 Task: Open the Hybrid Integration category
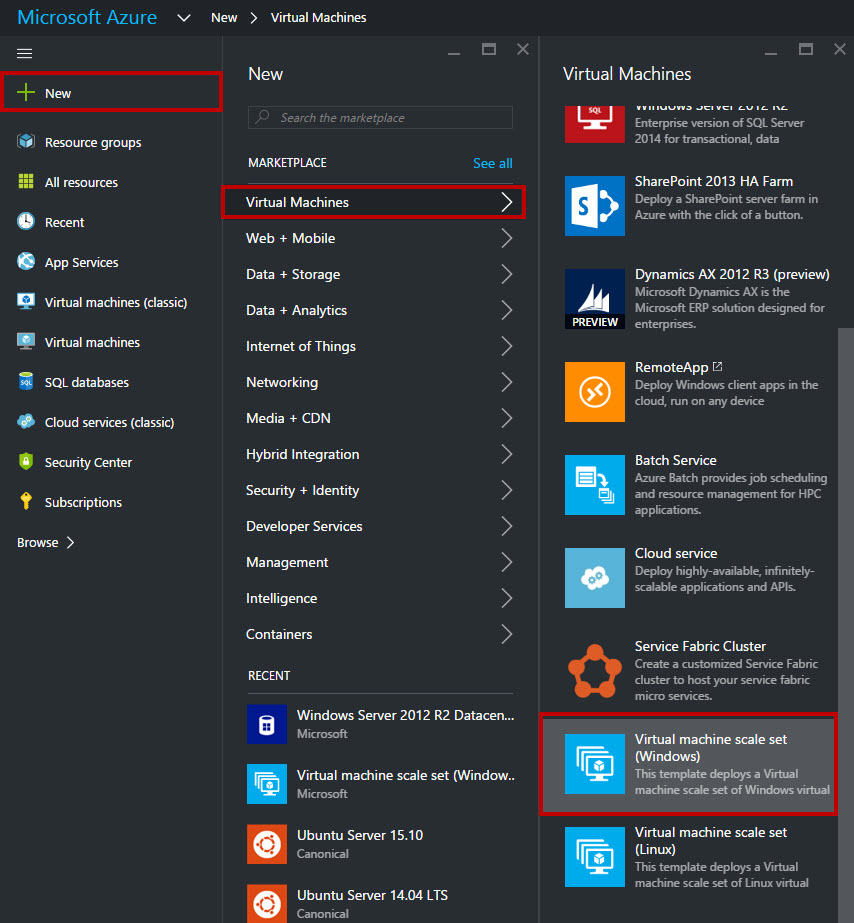coord(380,454)
